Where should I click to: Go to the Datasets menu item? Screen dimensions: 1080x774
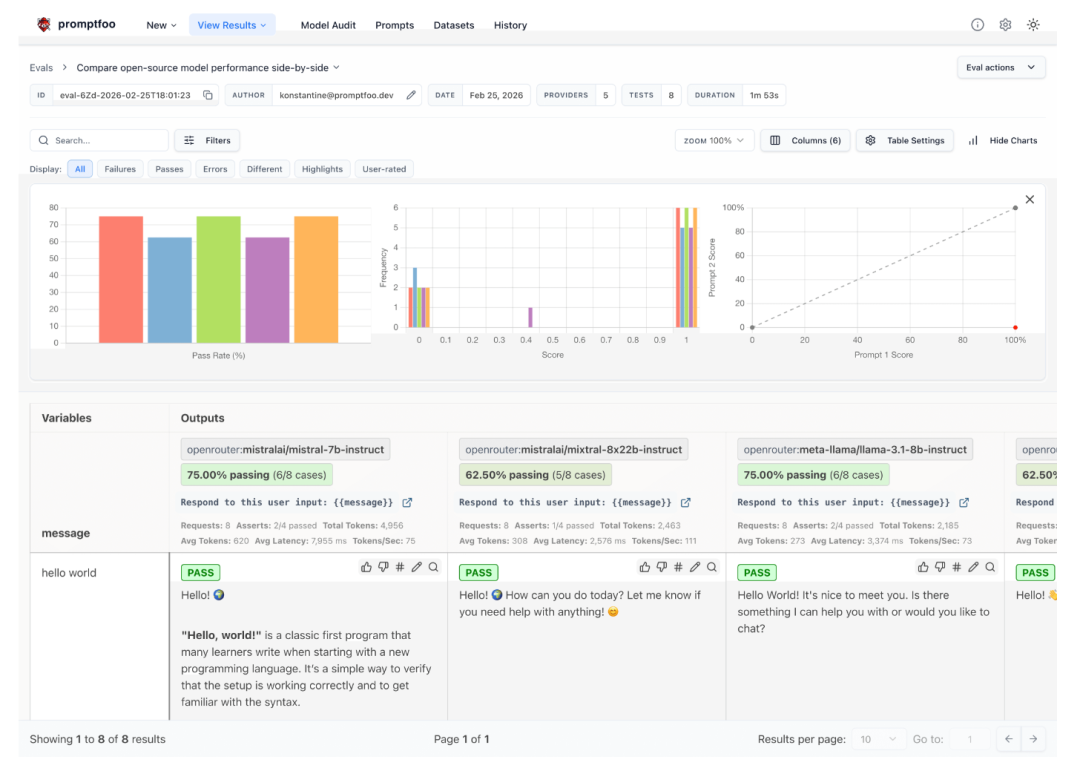coord(453,25)
